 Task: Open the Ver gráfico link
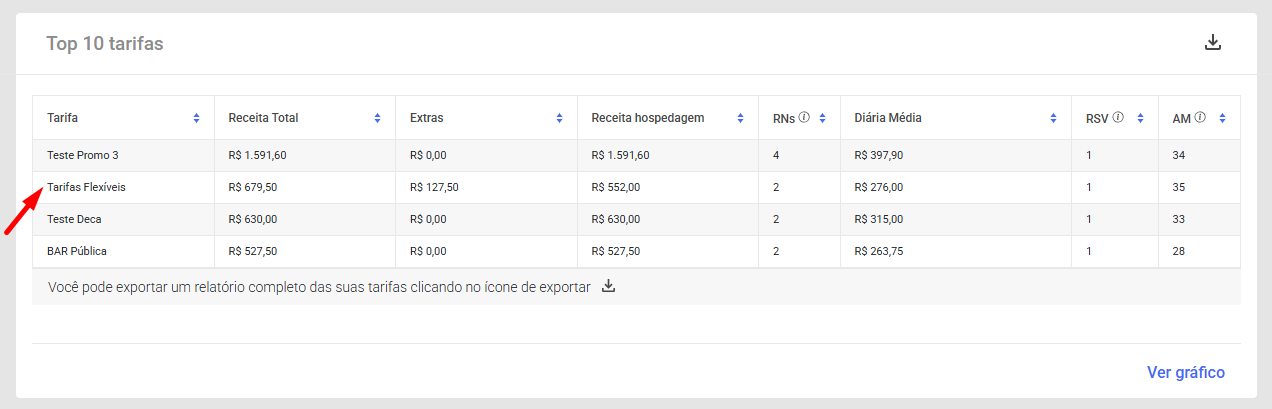1185,372
